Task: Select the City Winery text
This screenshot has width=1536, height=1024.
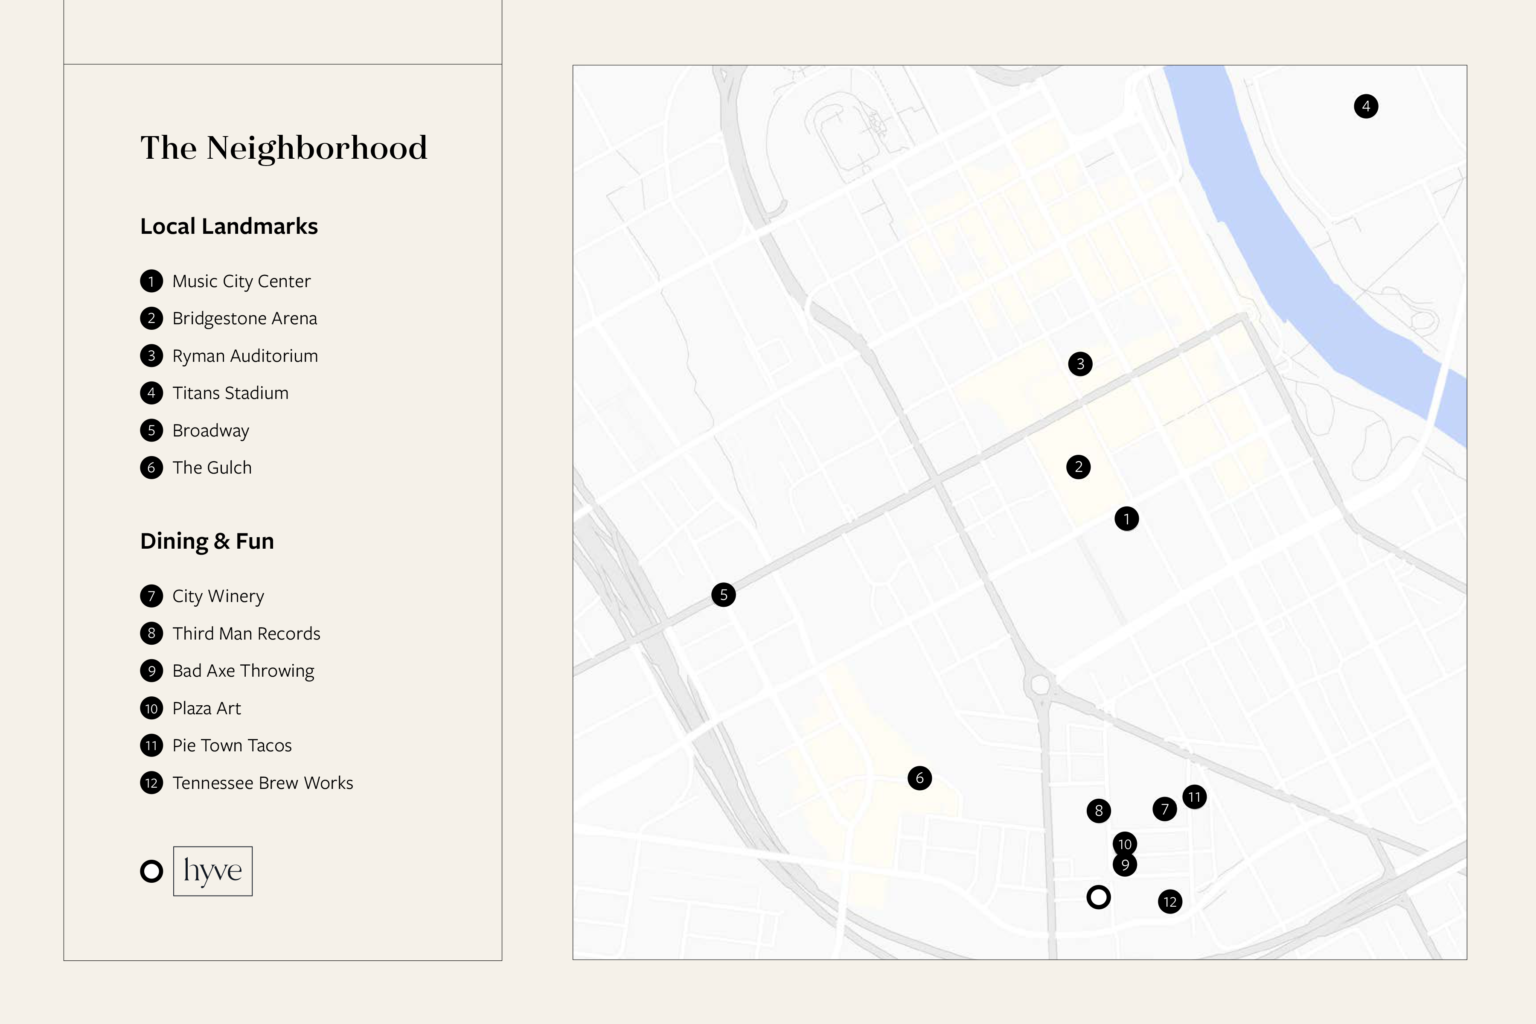Action: pos(218,596)
